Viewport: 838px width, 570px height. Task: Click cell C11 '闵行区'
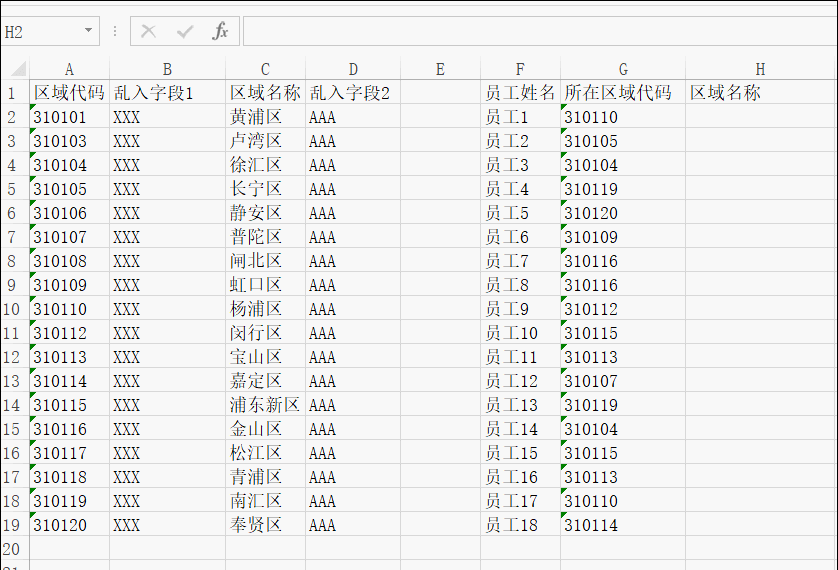[266, 333]
